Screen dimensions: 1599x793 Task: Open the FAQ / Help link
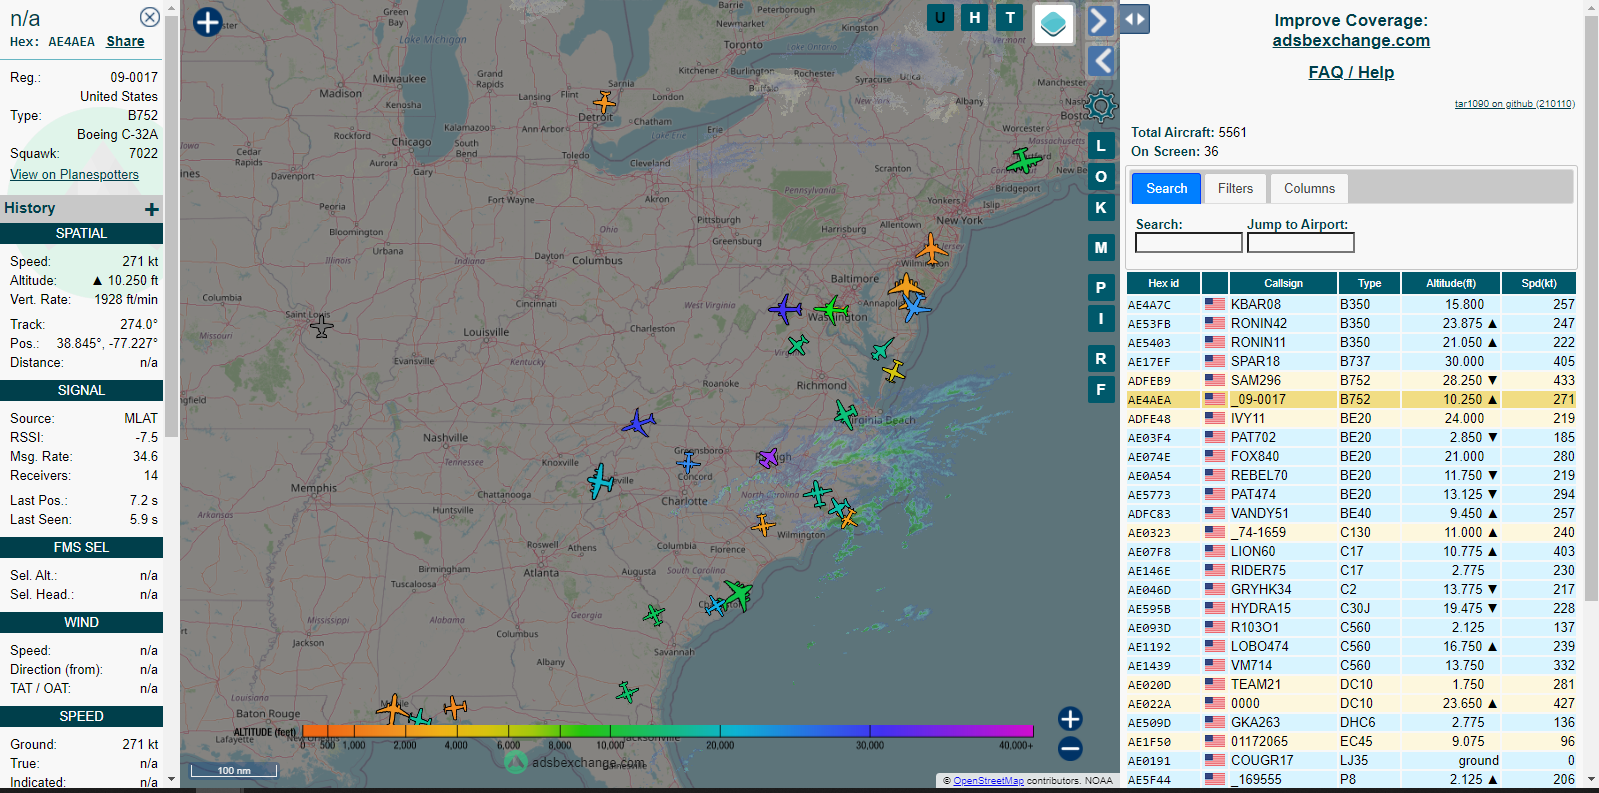1351,72
